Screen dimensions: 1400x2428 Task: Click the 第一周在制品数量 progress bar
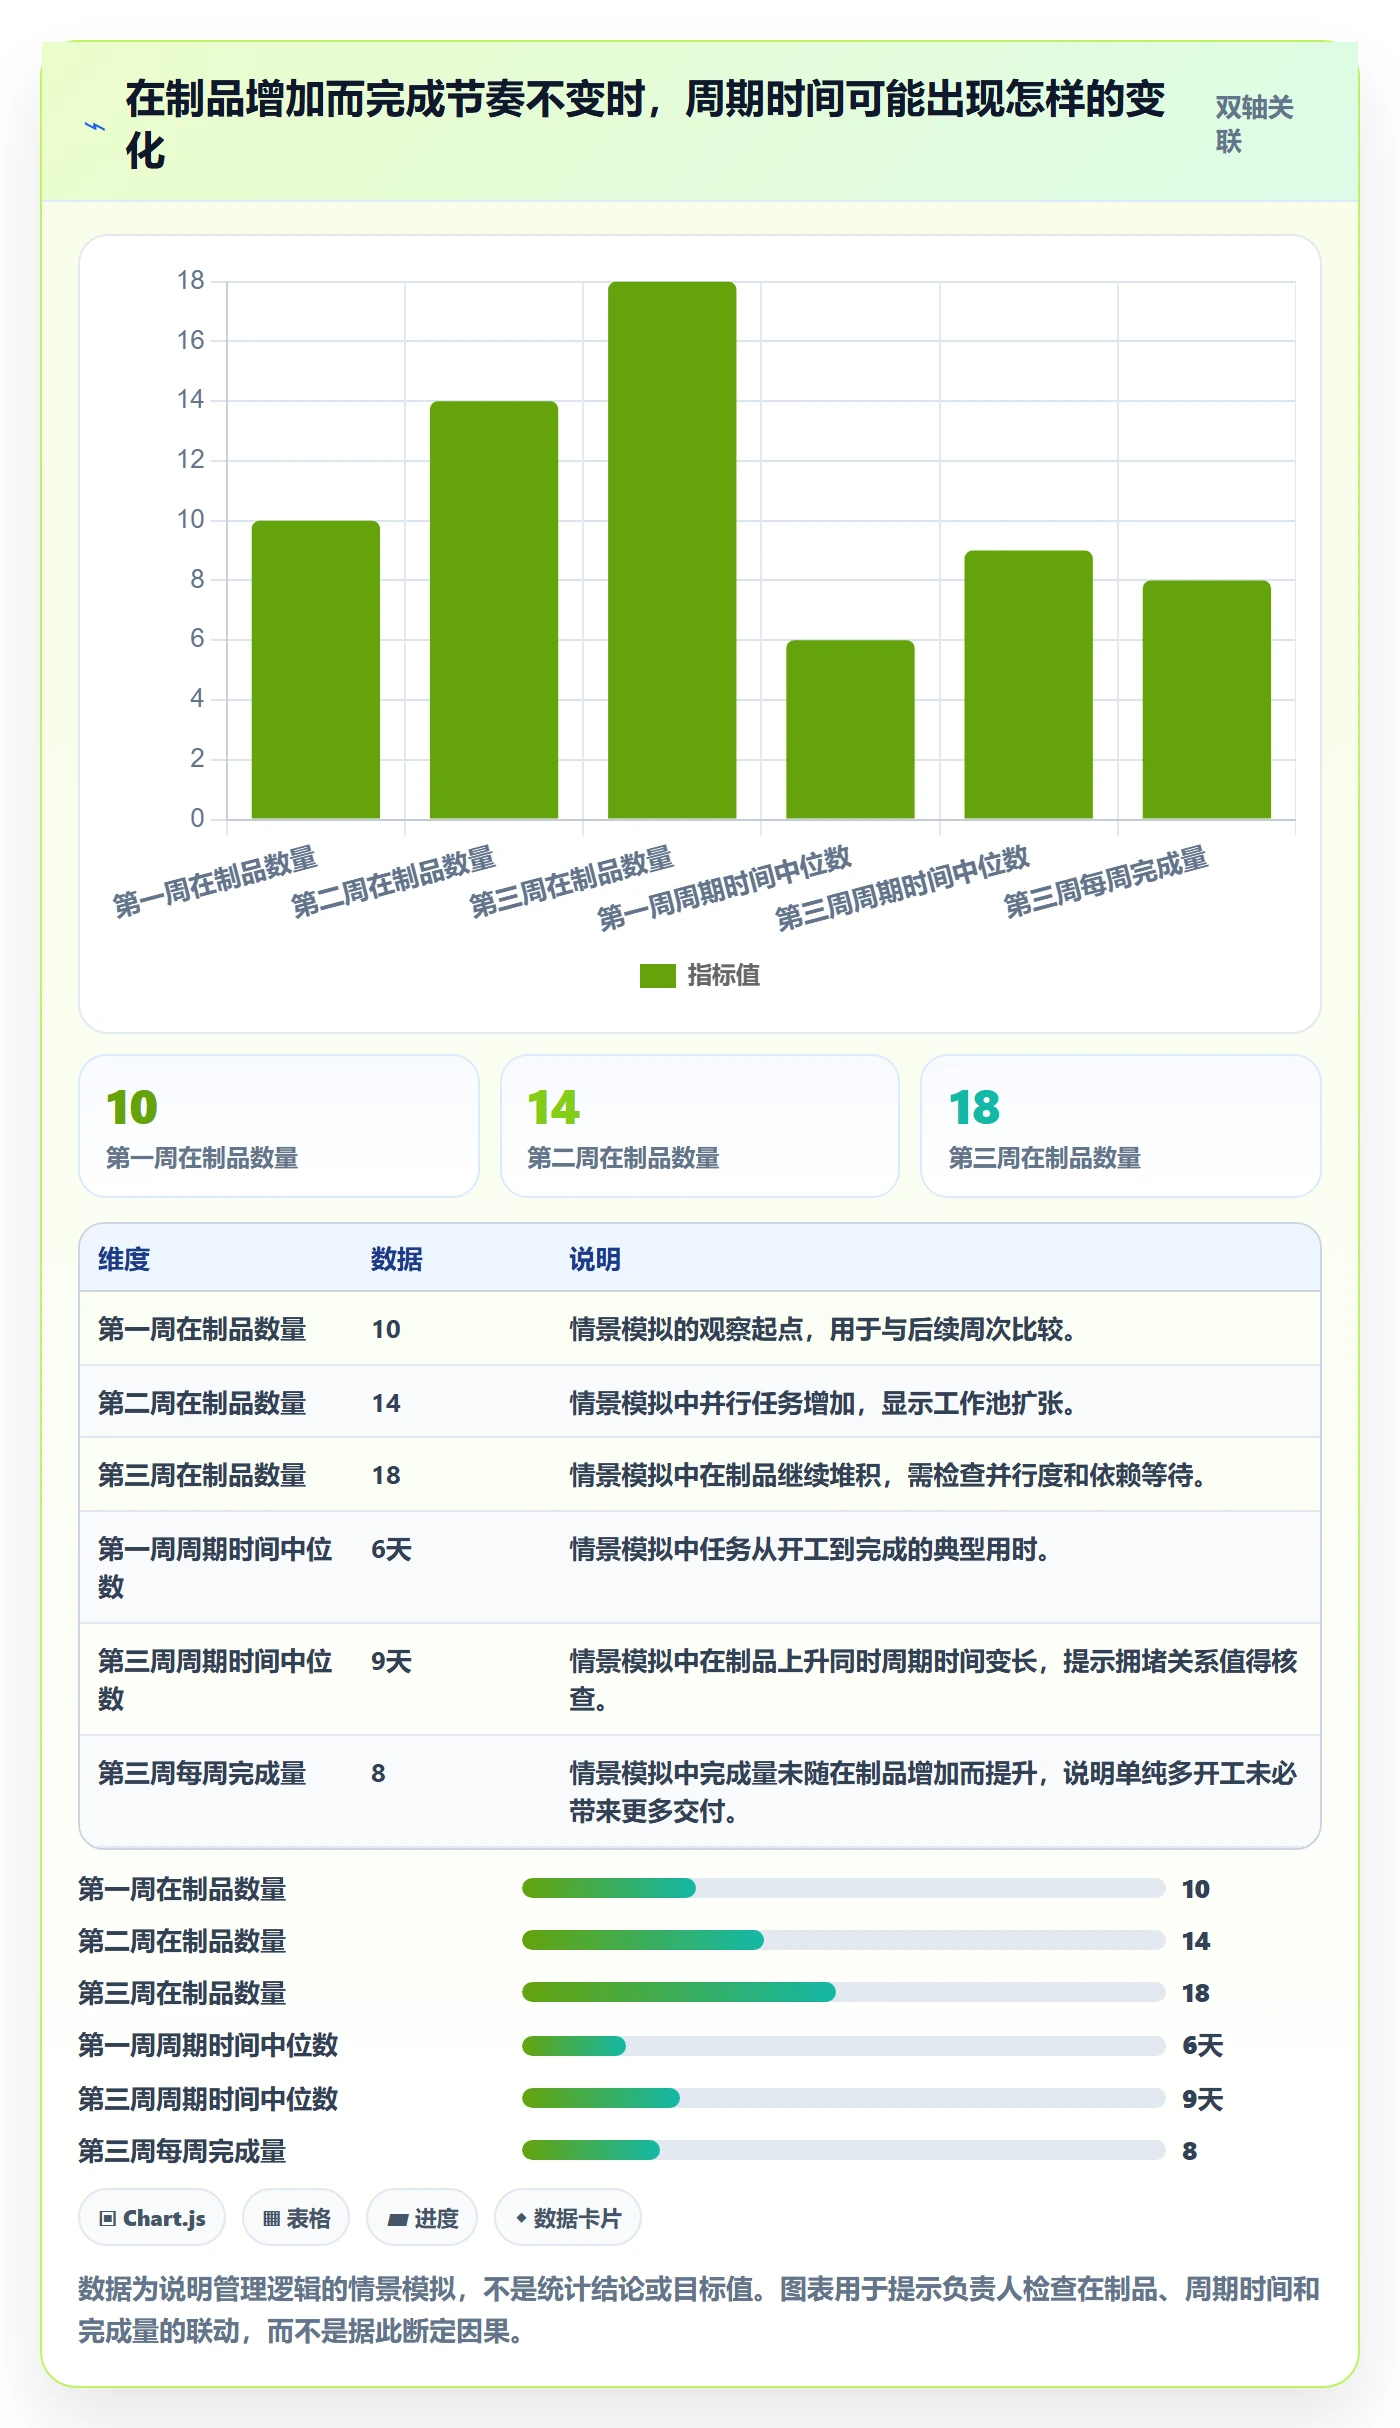coord(843,1888)
